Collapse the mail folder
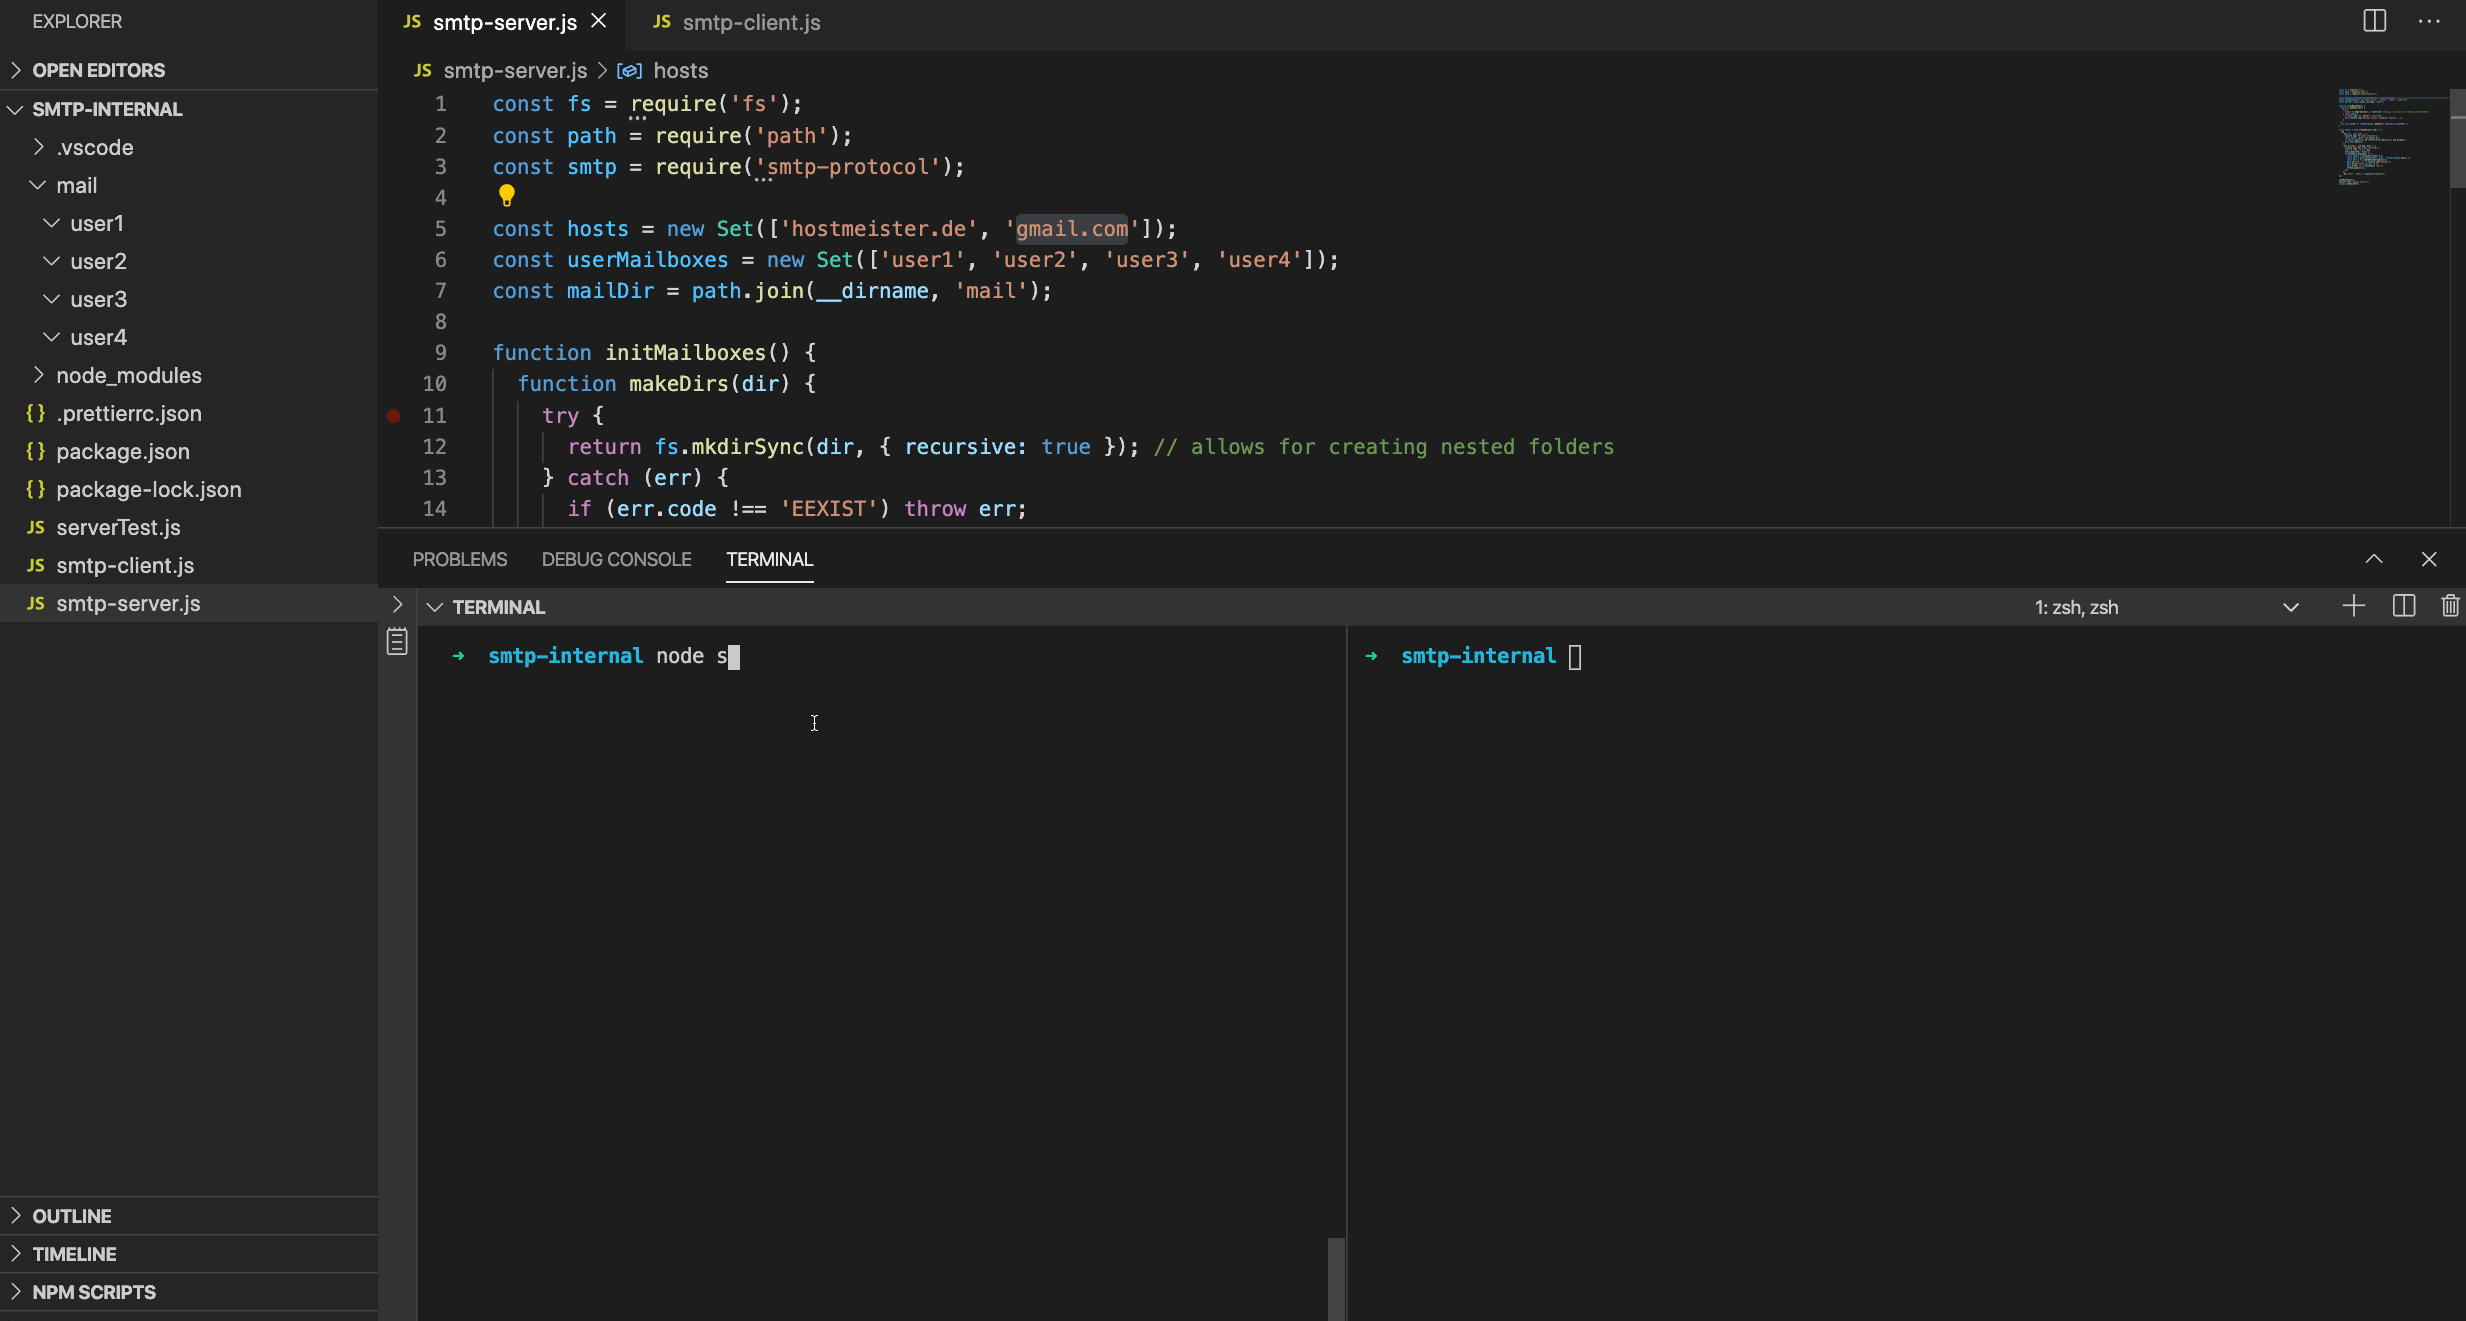2466x1321 pixels. tap(76, 185)
